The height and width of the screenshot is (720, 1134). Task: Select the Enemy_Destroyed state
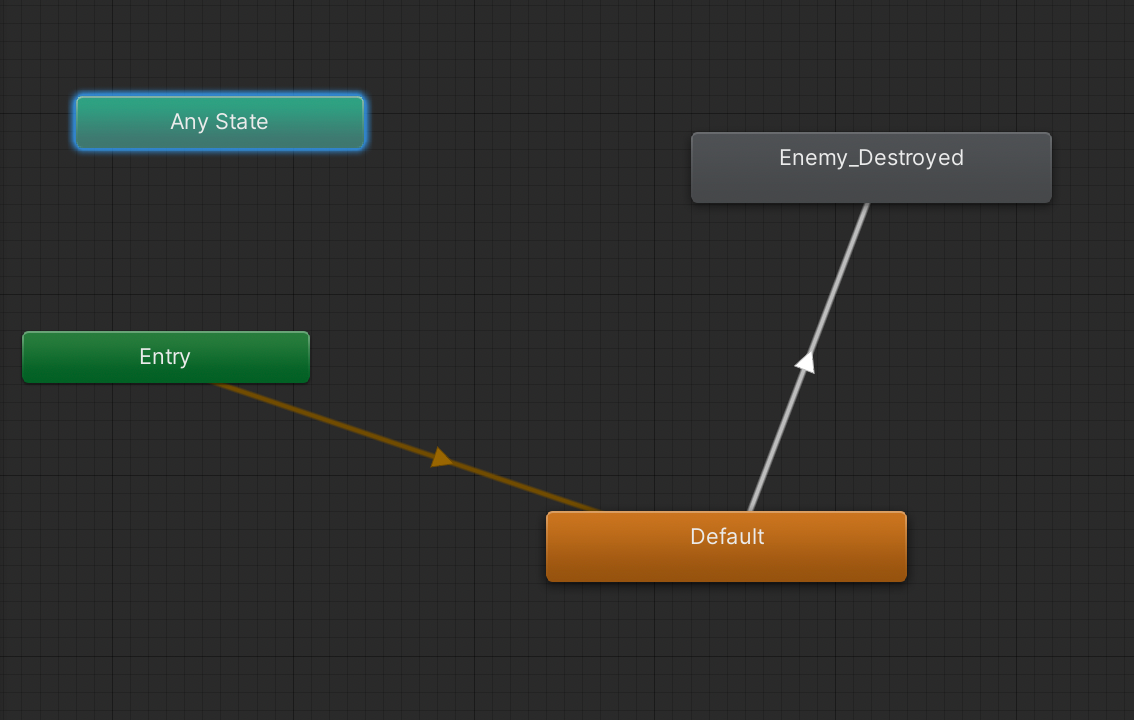pos(870,167)
